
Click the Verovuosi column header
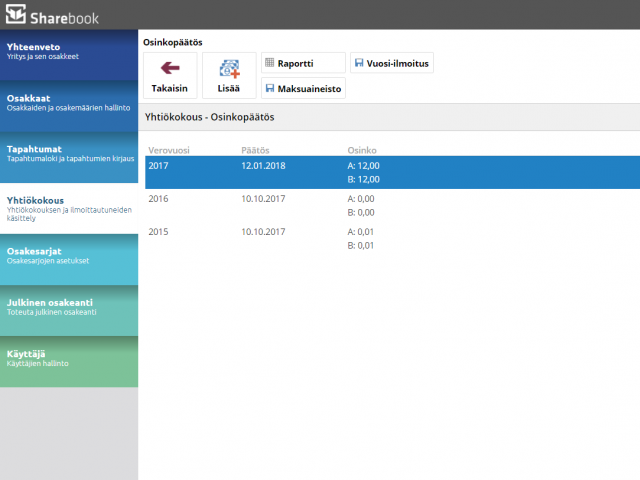pos(169,150)
